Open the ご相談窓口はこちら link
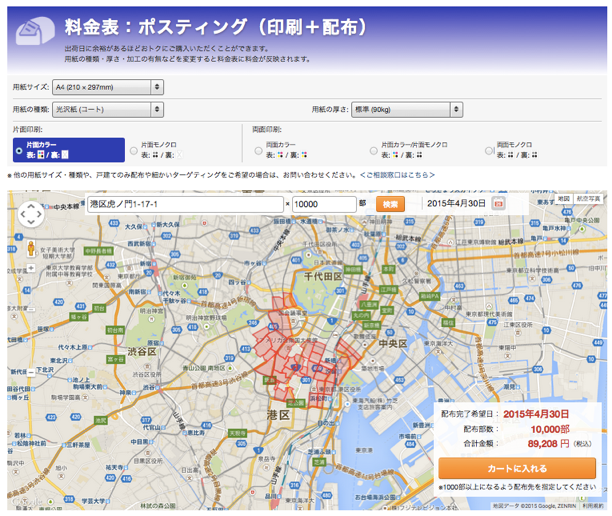 click(397, 175)
